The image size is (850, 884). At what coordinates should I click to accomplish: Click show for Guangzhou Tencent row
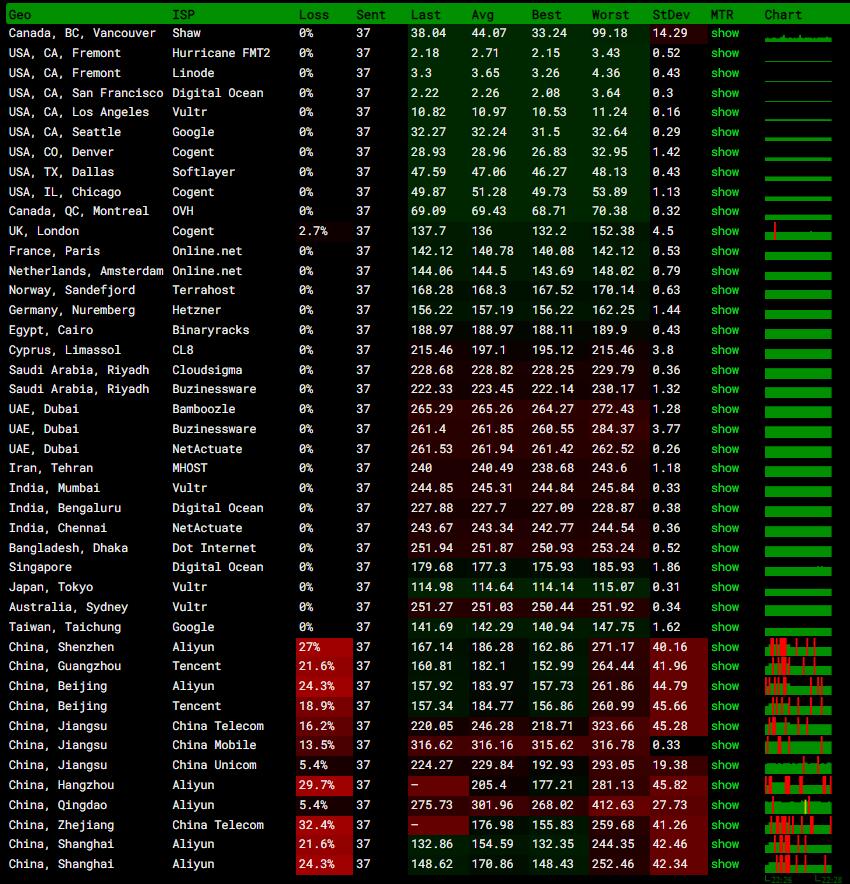[x=725, y=666]
